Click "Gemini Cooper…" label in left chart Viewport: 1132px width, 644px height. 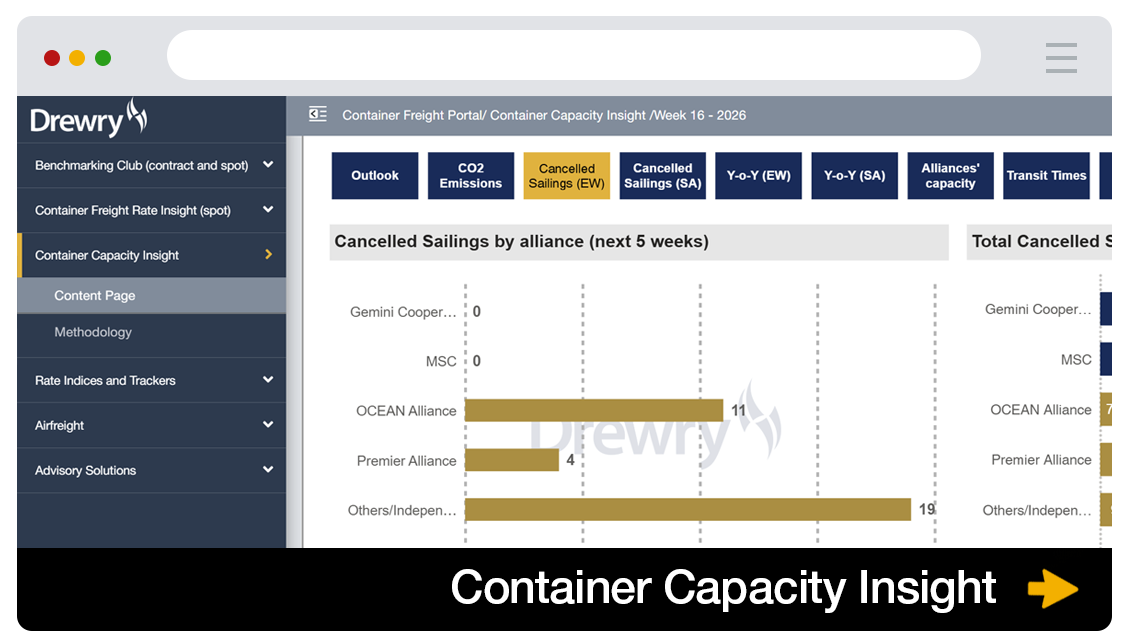tap(403, 312)
